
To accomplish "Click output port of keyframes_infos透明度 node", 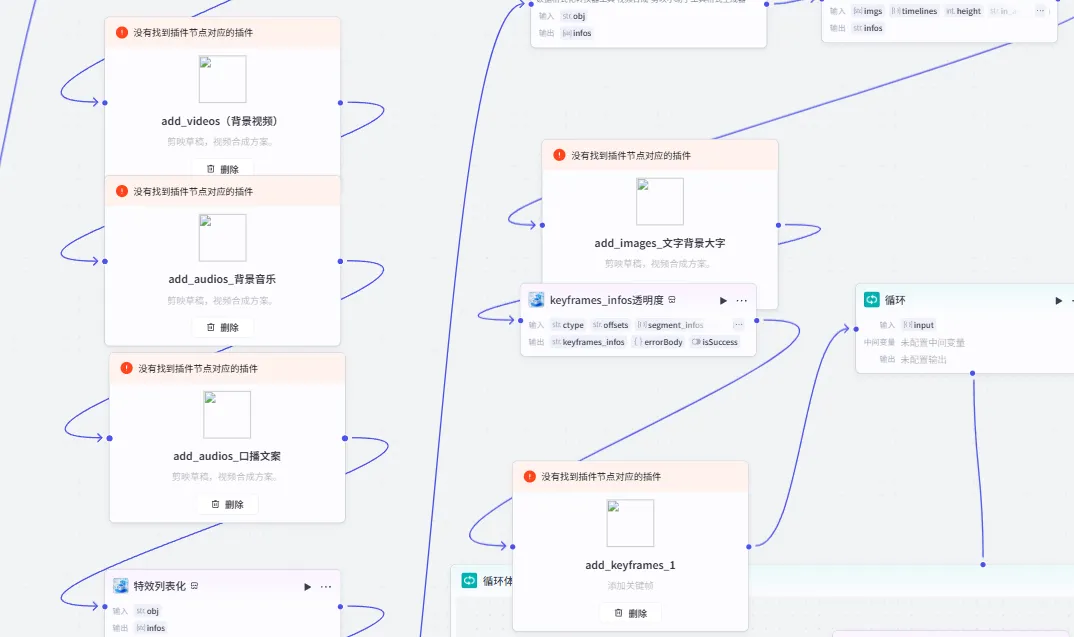I will coord(756,320).
